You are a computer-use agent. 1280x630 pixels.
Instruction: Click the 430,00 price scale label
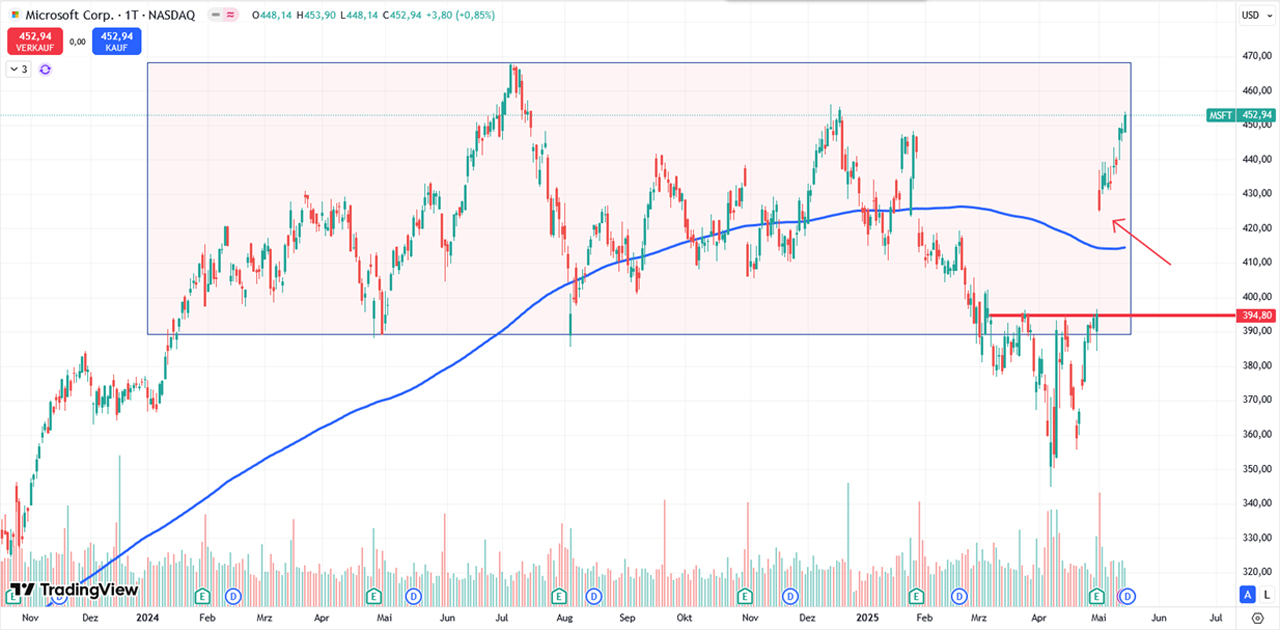1255,193
